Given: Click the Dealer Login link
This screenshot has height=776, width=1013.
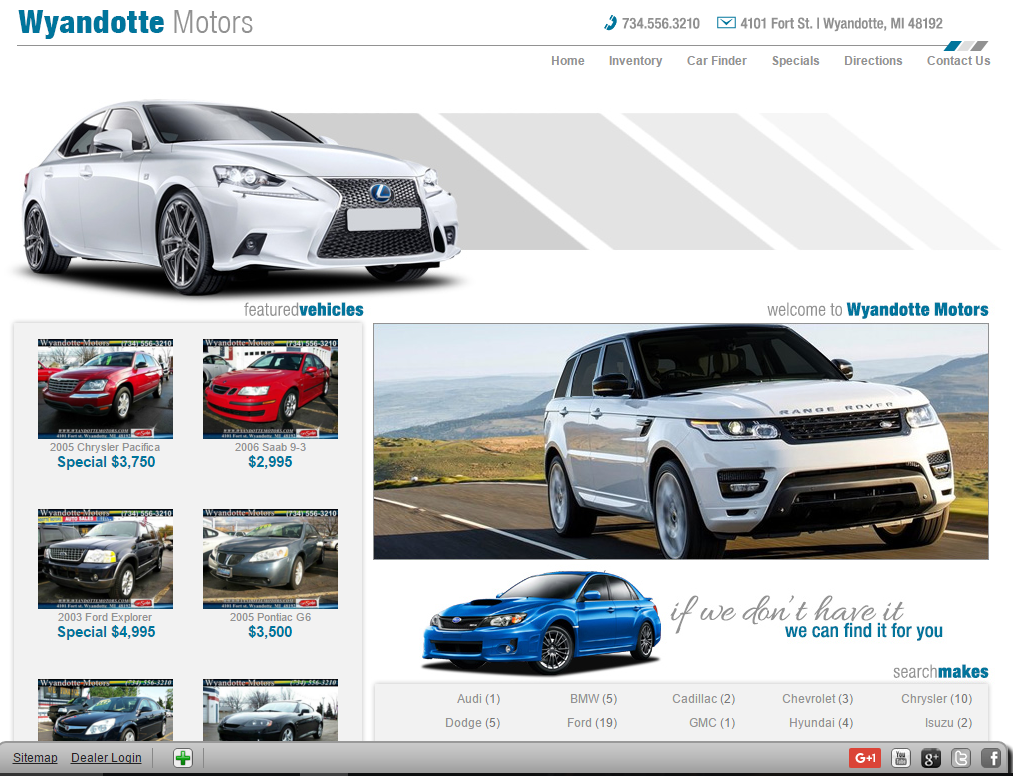Looking at the screenshot, I should click(106, 758).
